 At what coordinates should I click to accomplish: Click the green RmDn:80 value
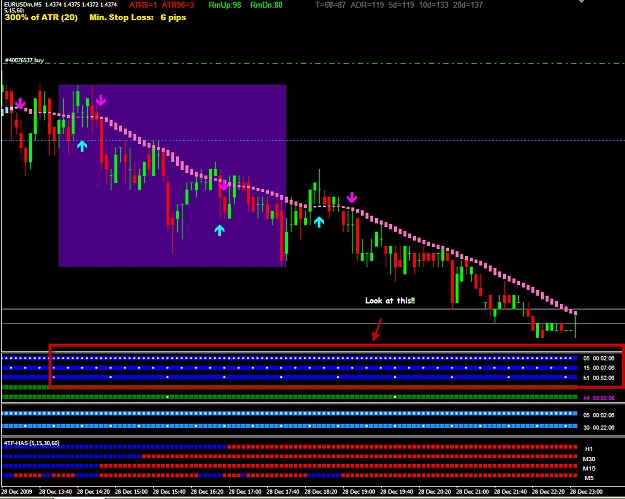pos(266,5)
